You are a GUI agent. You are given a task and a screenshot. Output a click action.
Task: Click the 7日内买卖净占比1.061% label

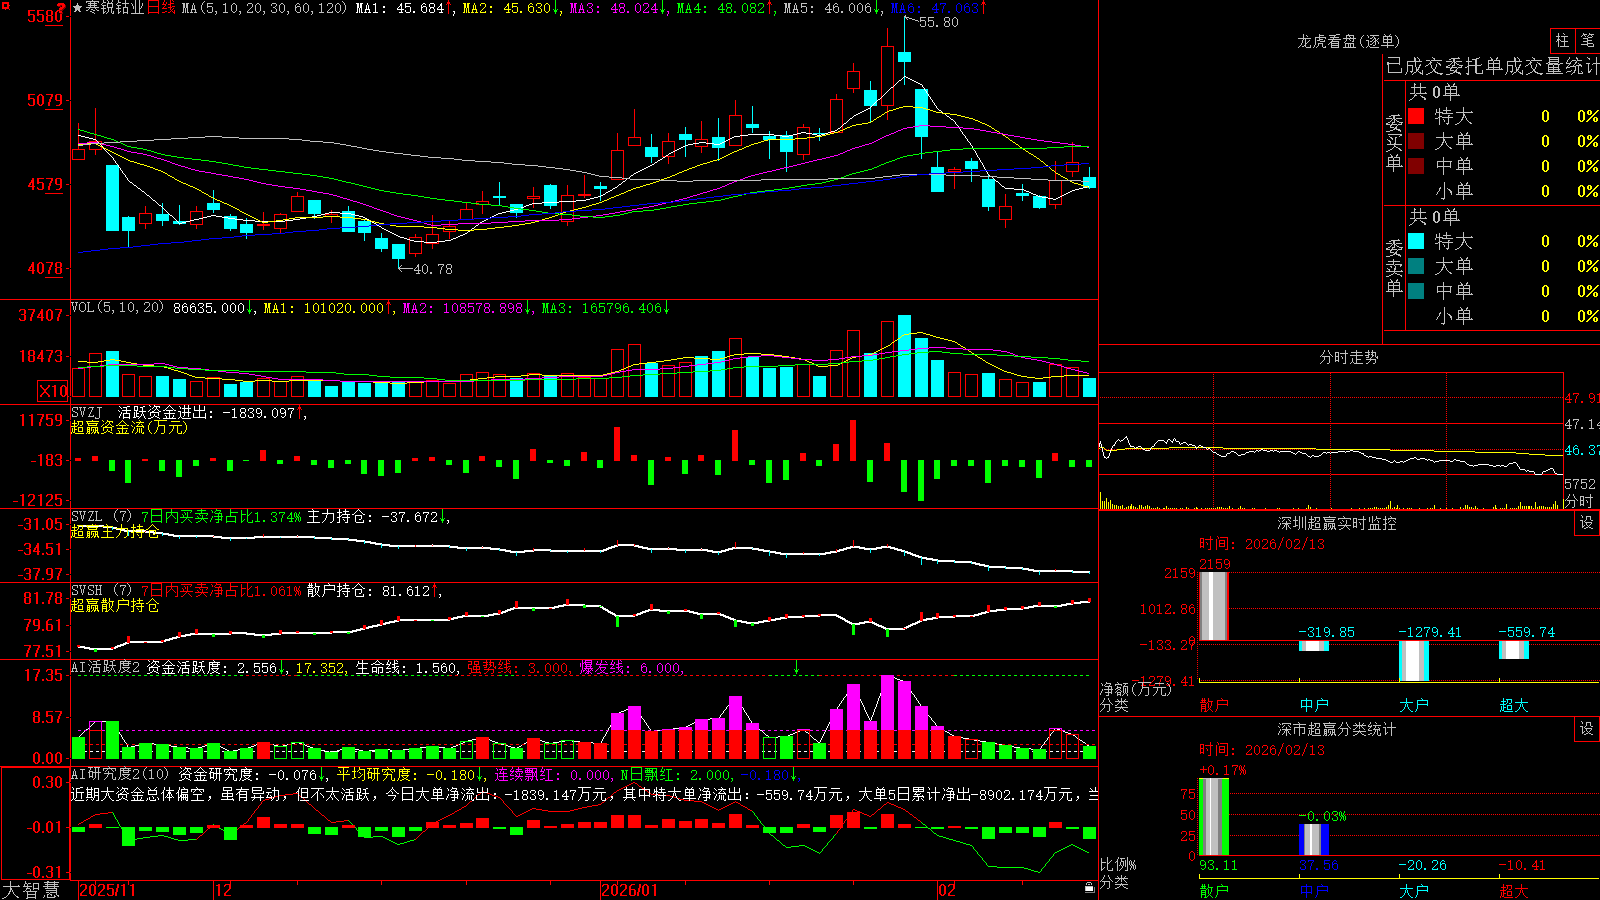221,591
